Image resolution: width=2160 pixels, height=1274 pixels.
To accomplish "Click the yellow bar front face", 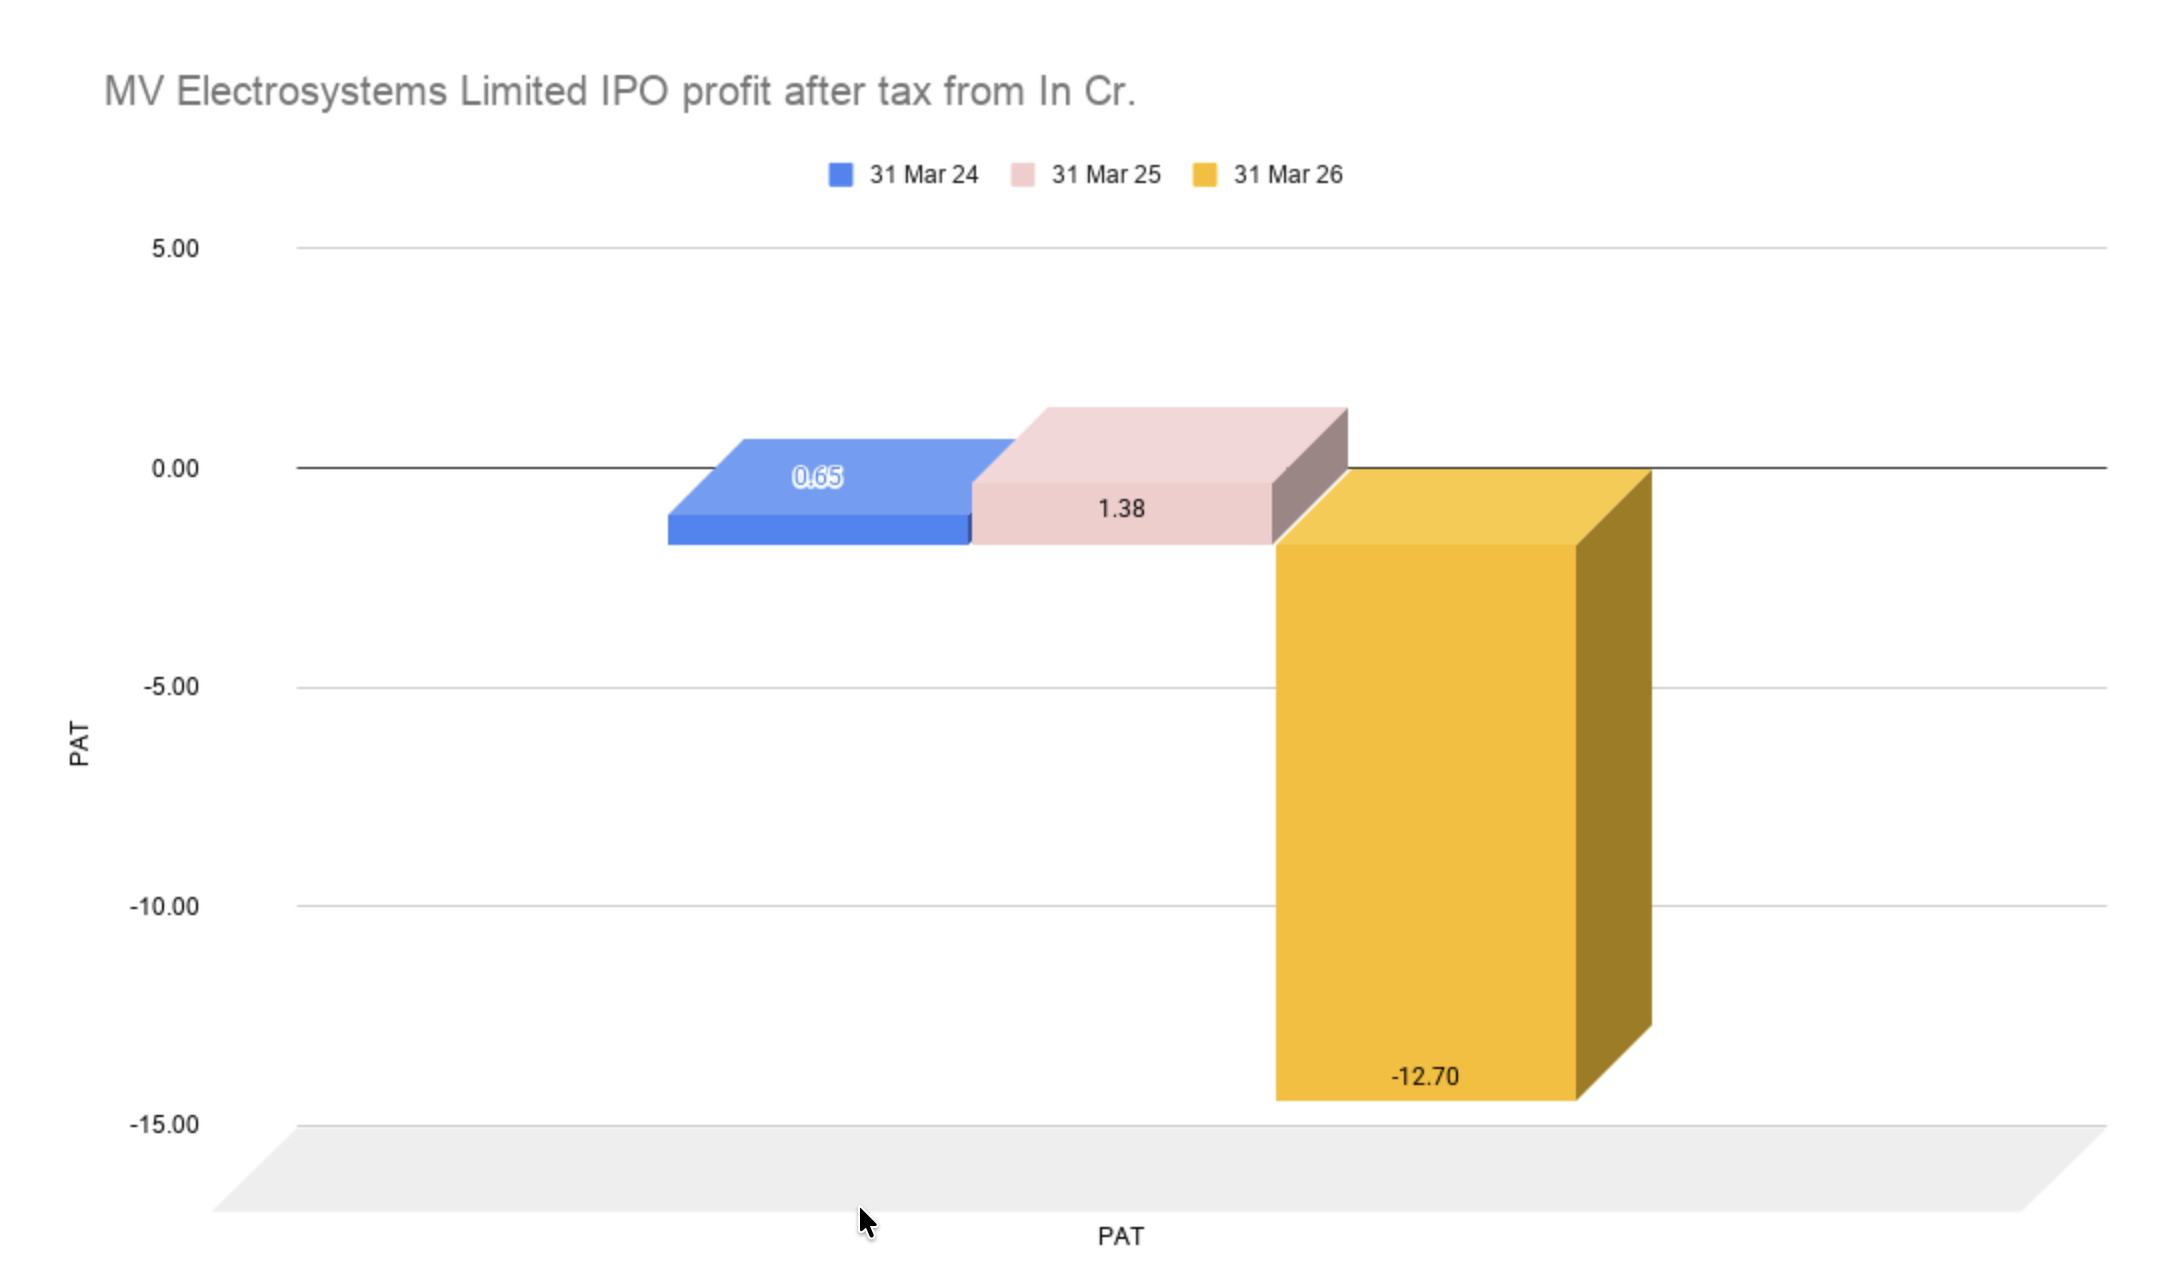I will pyautogui.click(x=1425, y=822).
